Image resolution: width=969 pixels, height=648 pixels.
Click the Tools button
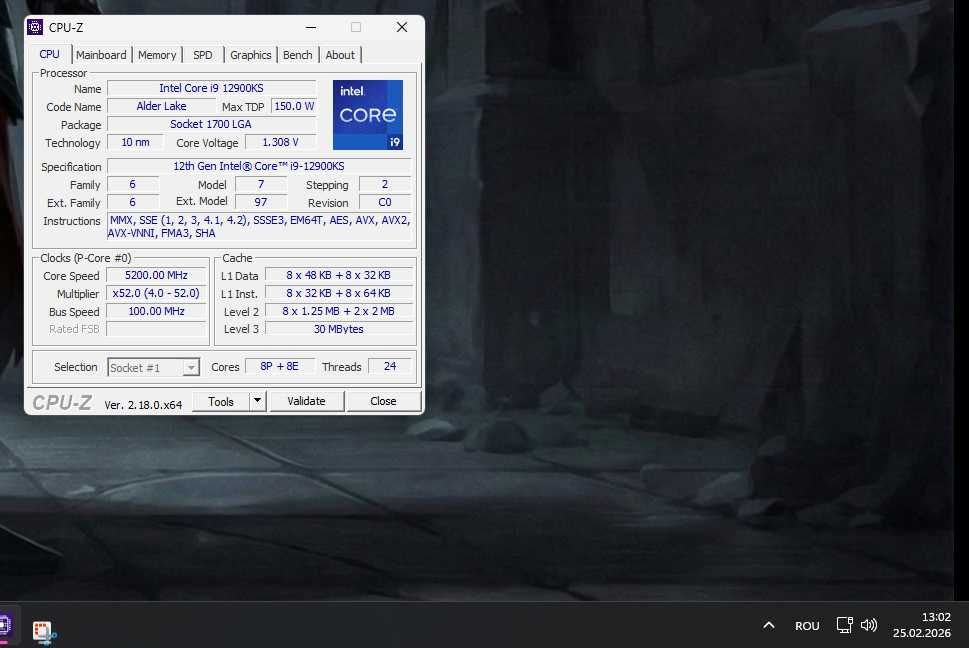pos(221,402)
